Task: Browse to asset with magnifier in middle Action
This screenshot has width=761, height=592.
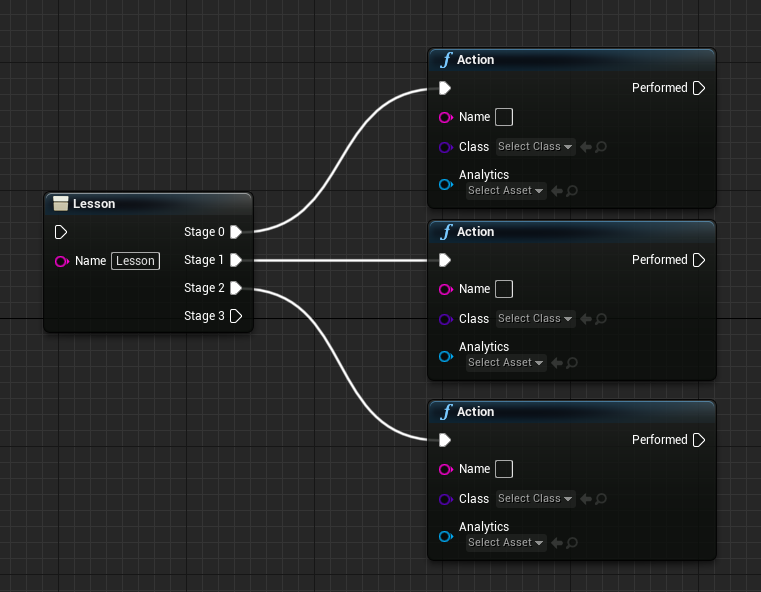Action: tap(572, 363)
